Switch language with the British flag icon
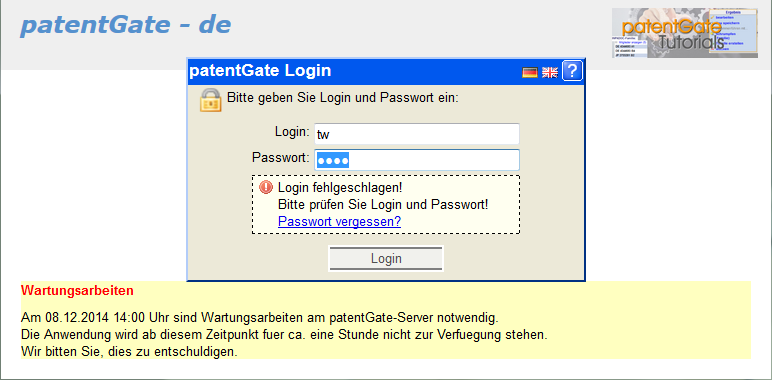 [x=550, y=73]
